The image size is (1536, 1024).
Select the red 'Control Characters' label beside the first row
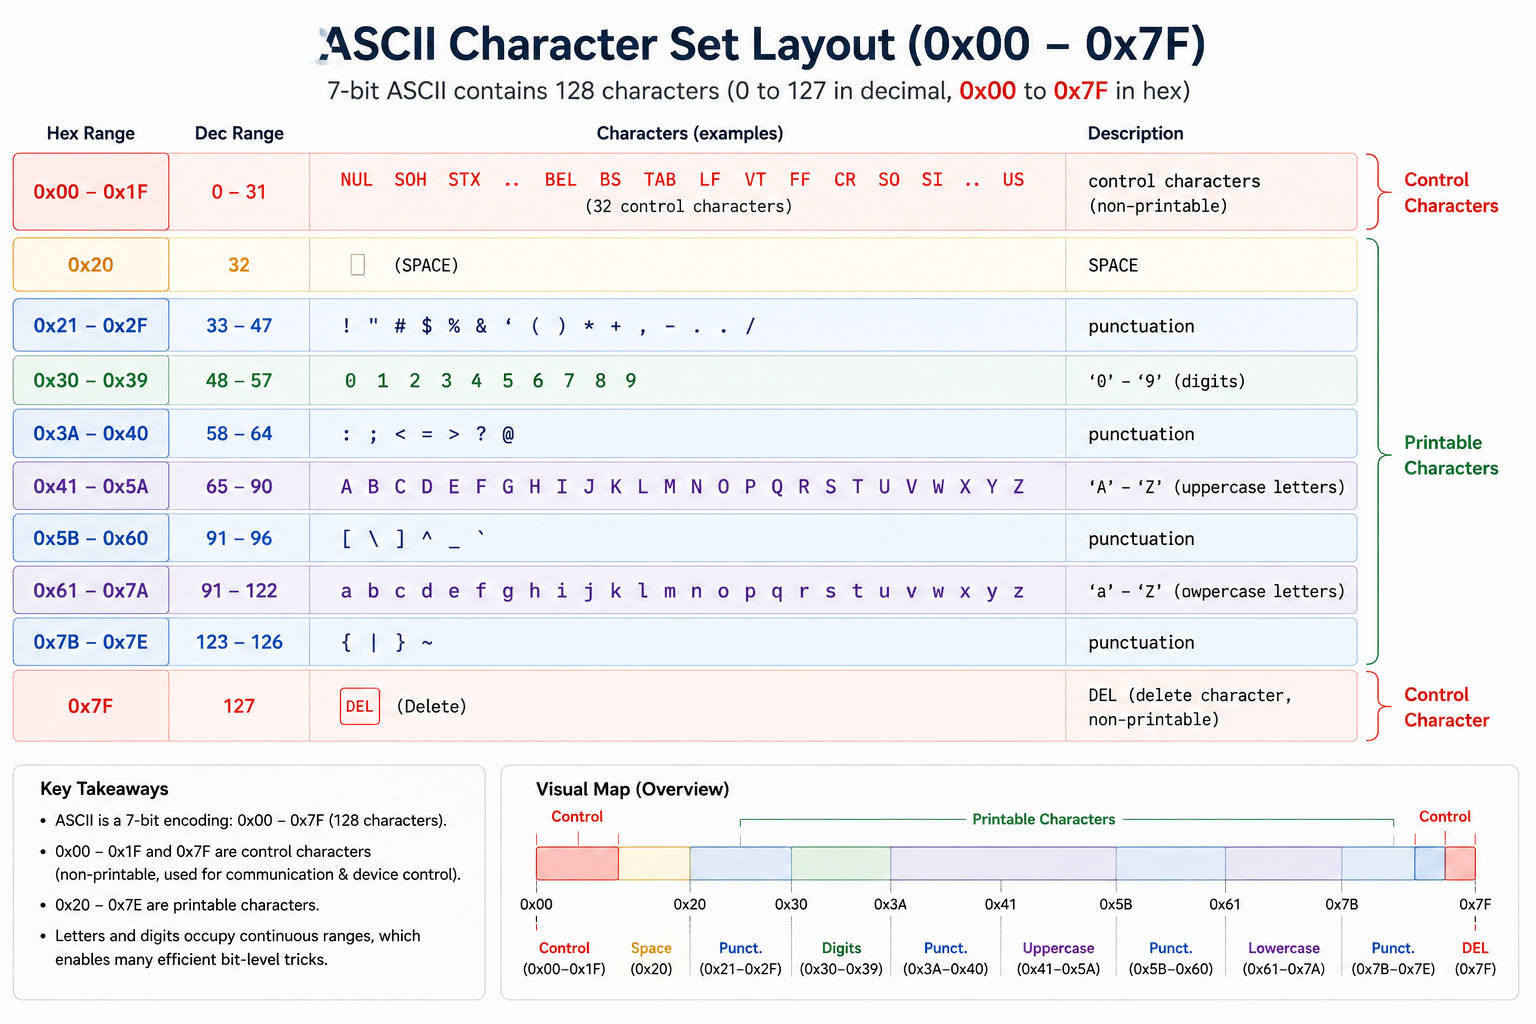click(x=1451, y=193)
